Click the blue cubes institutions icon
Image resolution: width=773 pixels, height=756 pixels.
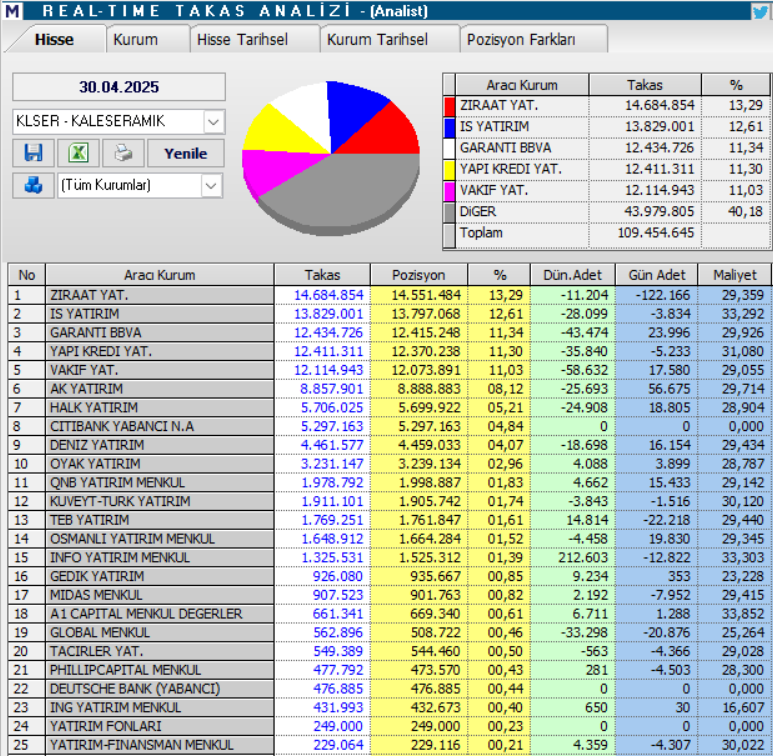pos(34,185)
